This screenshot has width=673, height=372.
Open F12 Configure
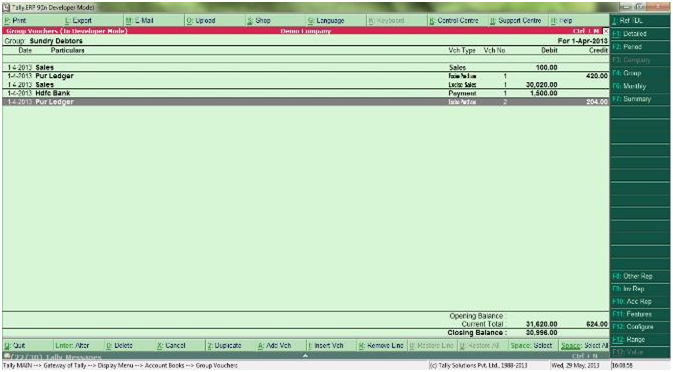(x=640, y=327)
